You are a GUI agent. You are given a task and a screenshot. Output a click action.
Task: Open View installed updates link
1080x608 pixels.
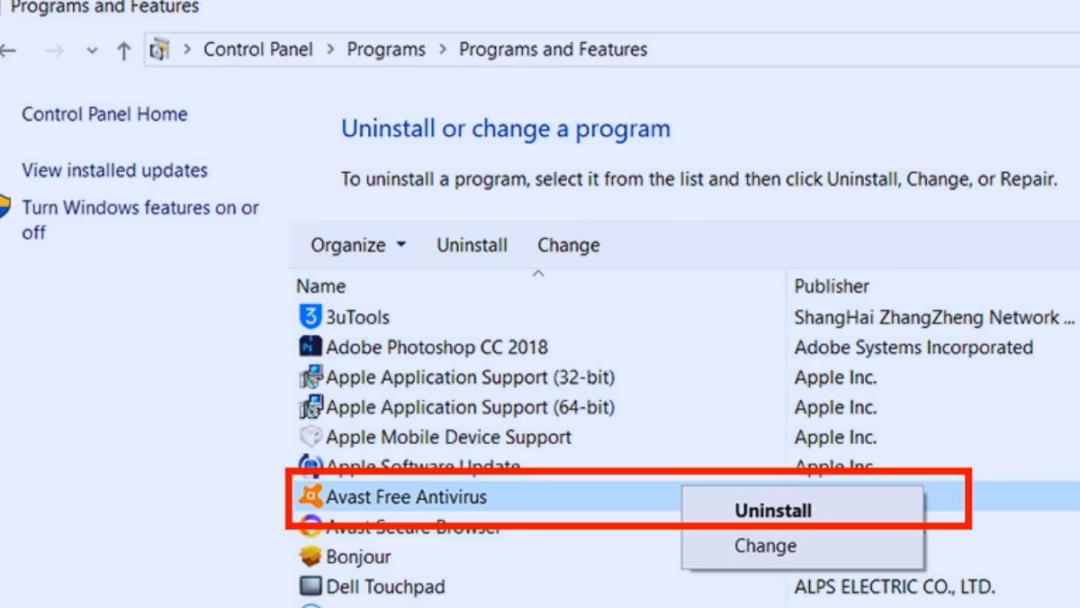(115, 170)
